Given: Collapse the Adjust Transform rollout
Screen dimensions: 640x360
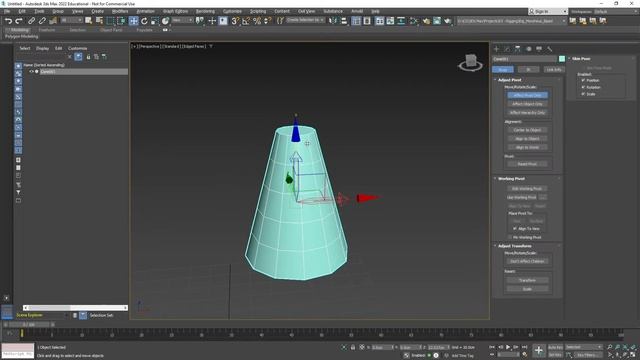Looking at the screenshot, I should [514, 246].
